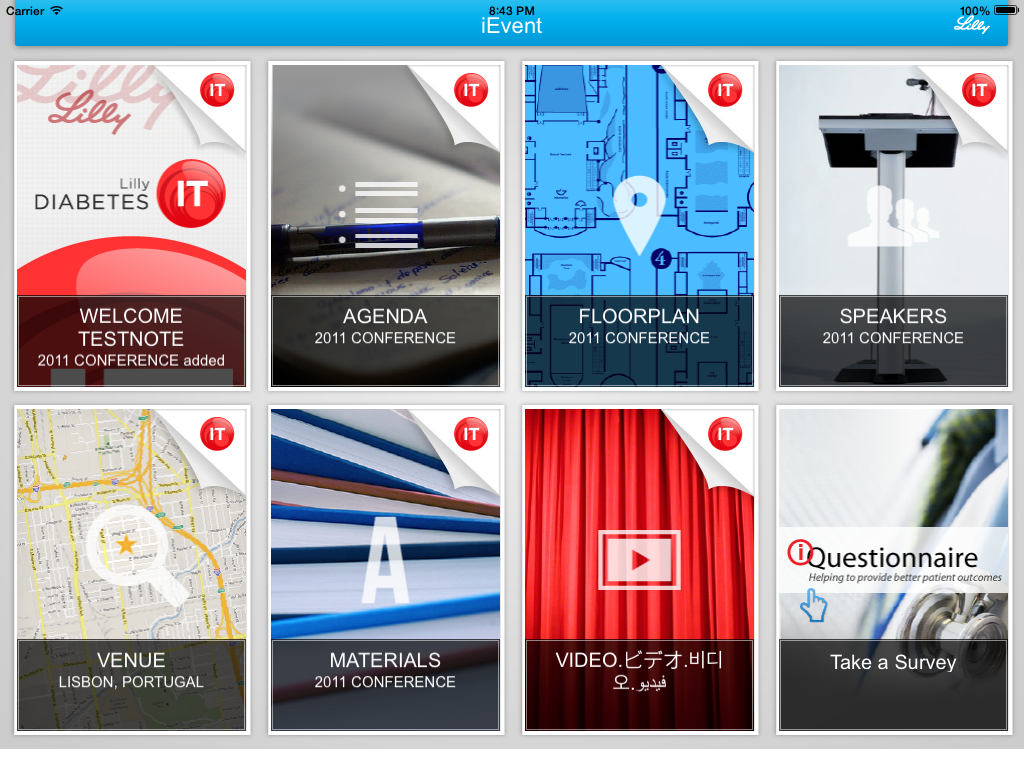Viewport: 1024px width, 768px height.
Task: Click the map pin icon on the Floorplan tile
Action: pyautogui.click(x=639, y=216)
